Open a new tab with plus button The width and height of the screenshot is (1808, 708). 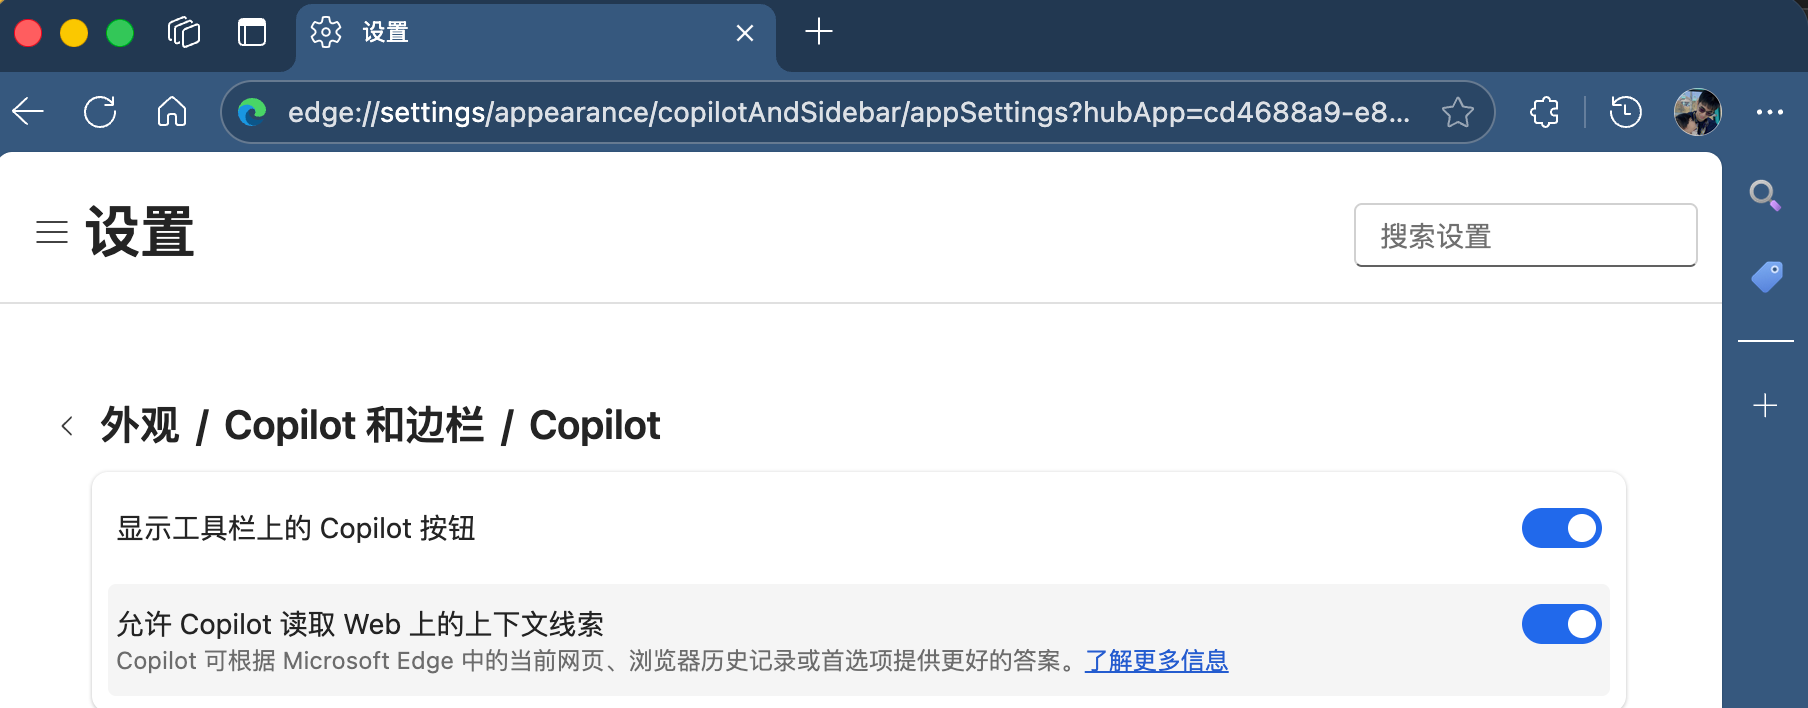pyautogui.click(x=818, y=32)
